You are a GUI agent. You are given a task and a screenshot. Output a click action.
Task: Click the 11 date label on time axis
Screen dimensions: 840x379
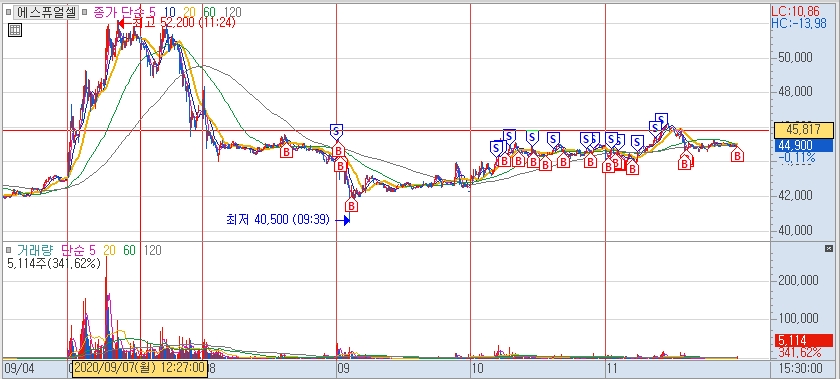tap(612, 368)
